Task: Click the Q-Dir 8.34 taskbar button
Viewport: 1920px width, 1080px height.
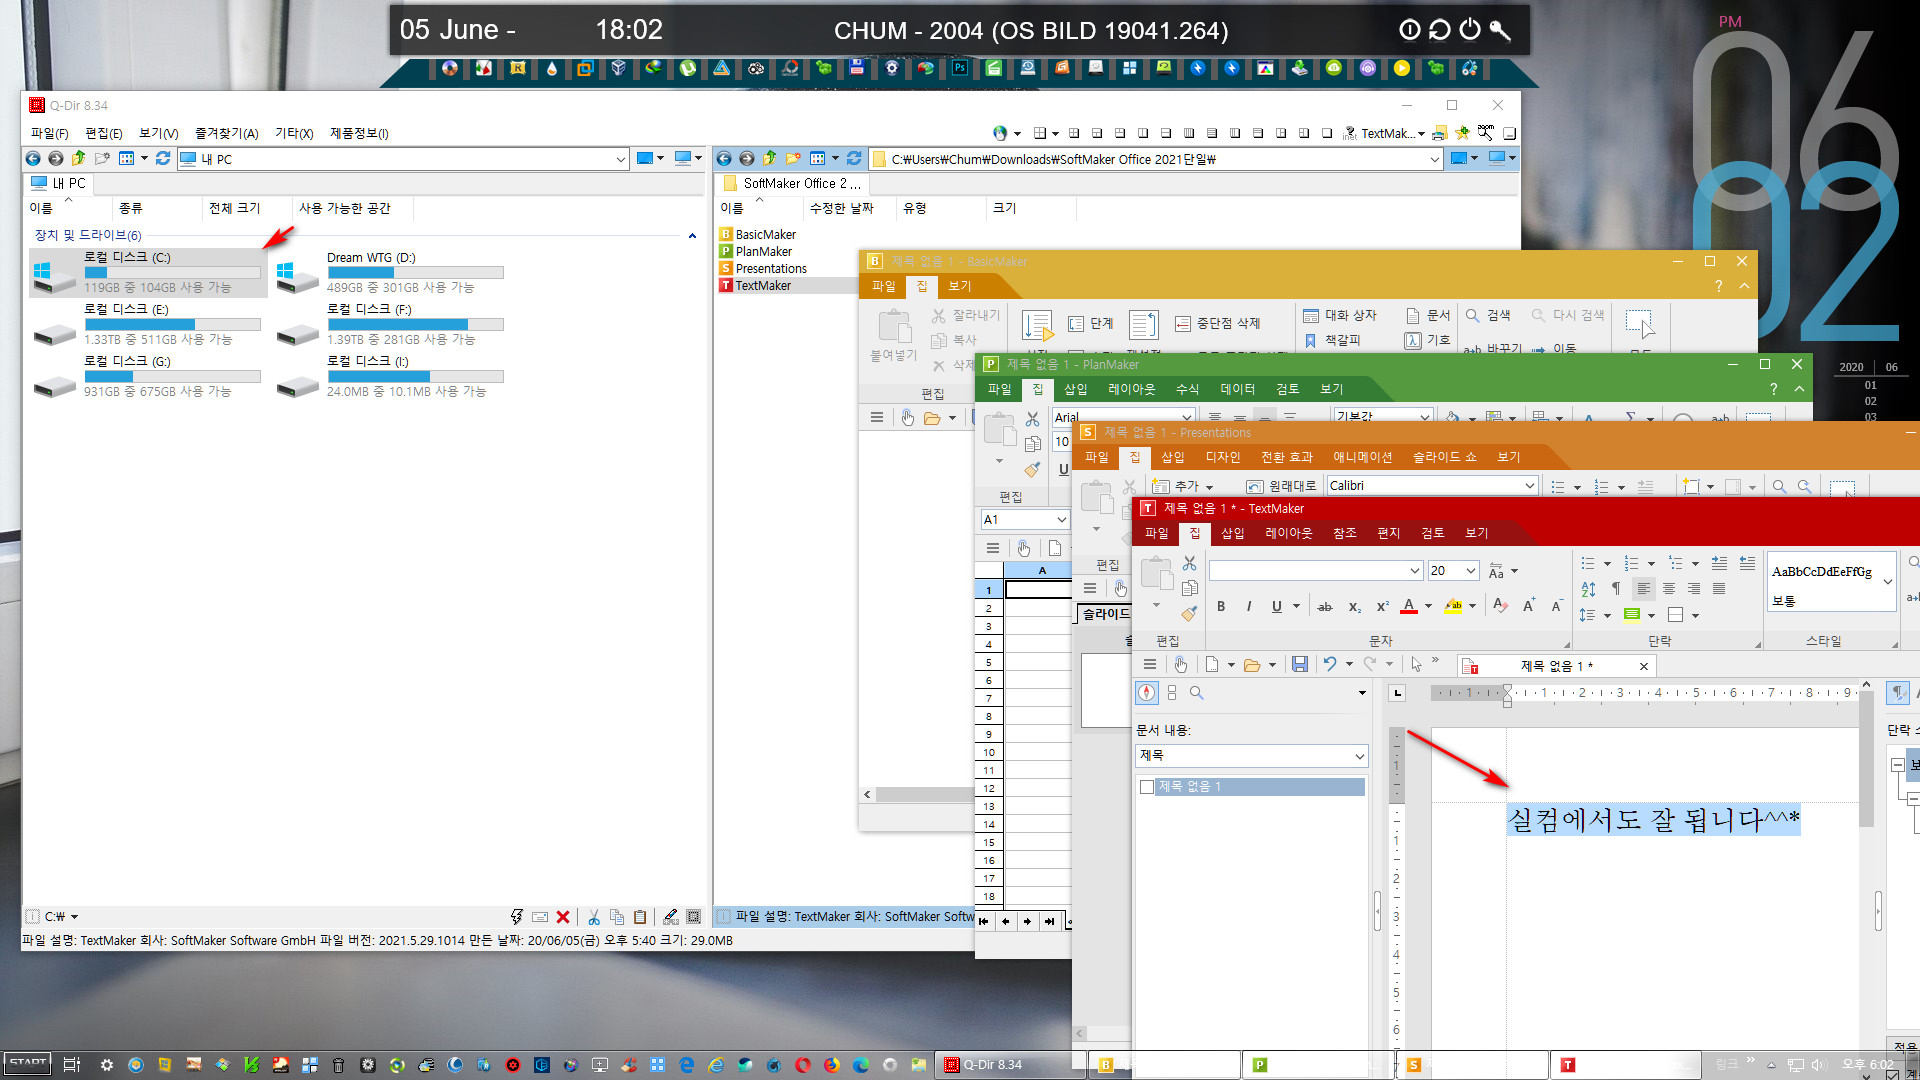Action: 1009,1065
